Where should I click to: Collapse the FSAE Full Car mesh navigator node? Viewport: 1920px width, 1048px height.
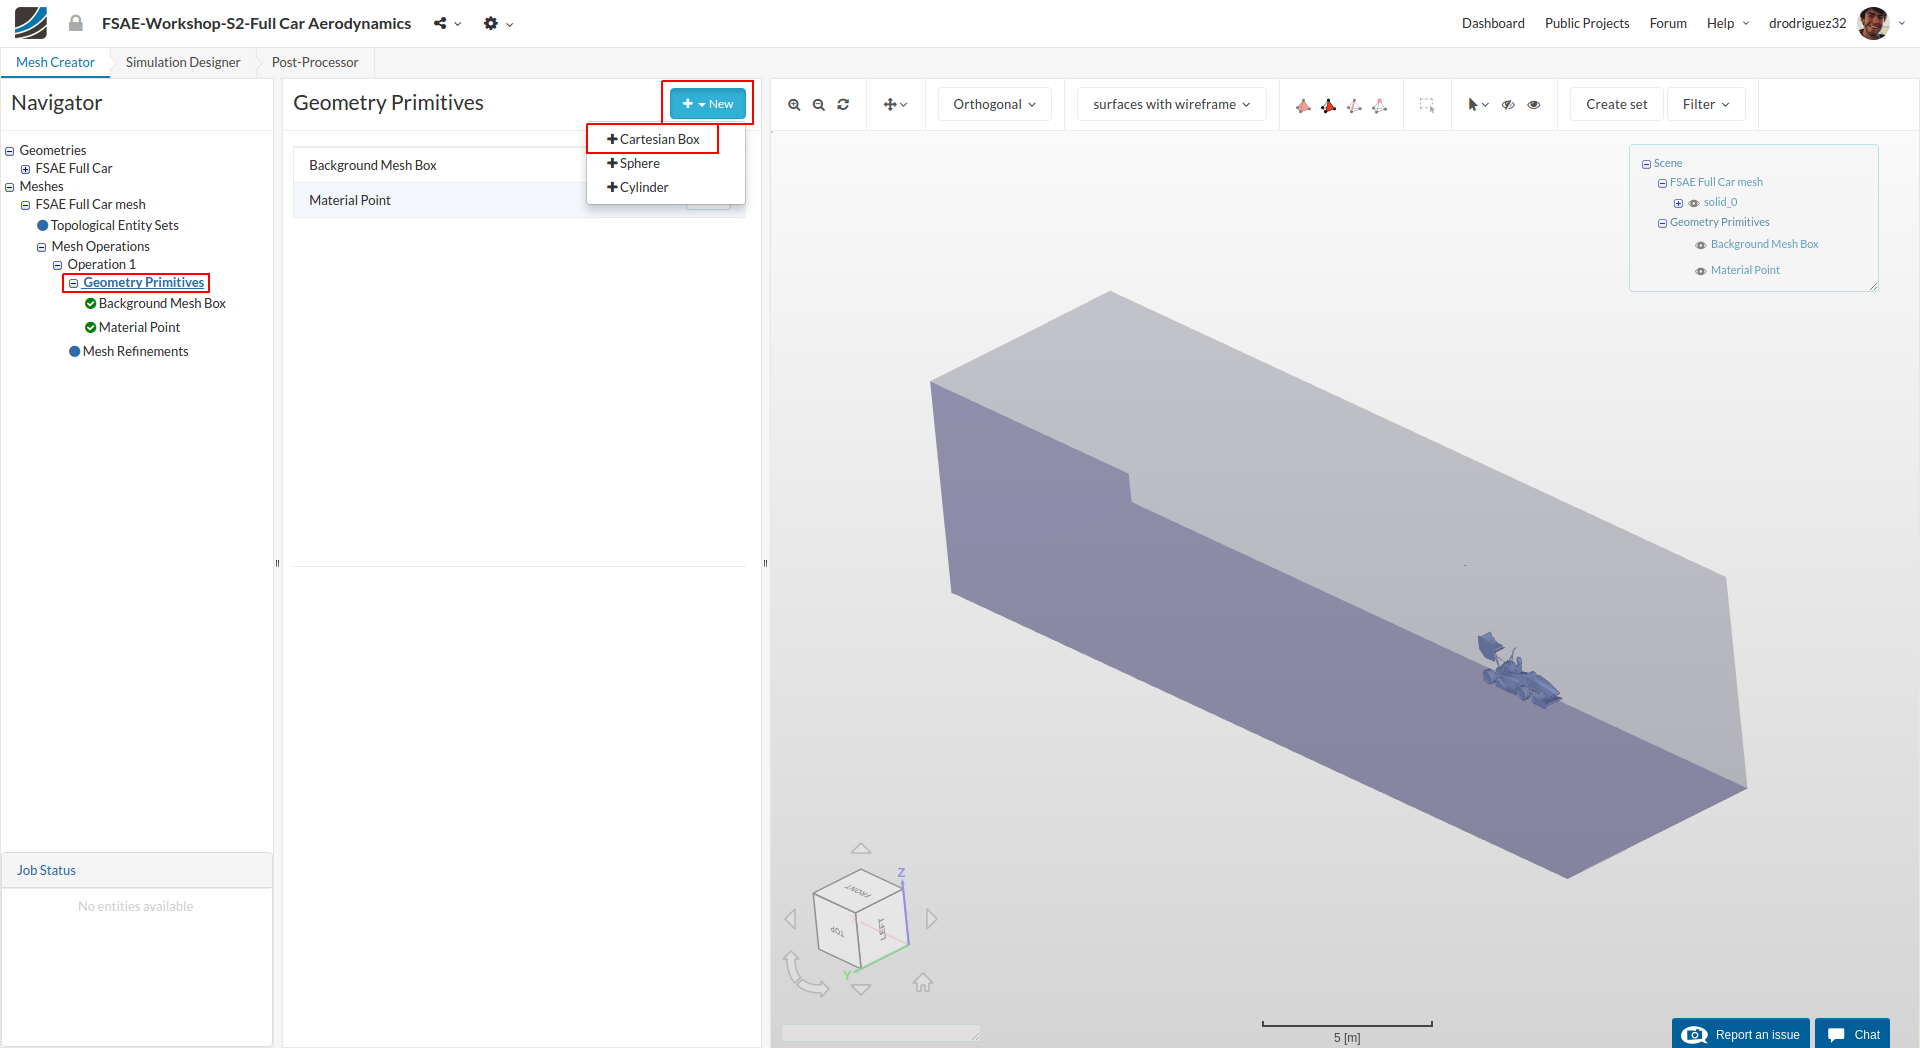pos(26,205)
